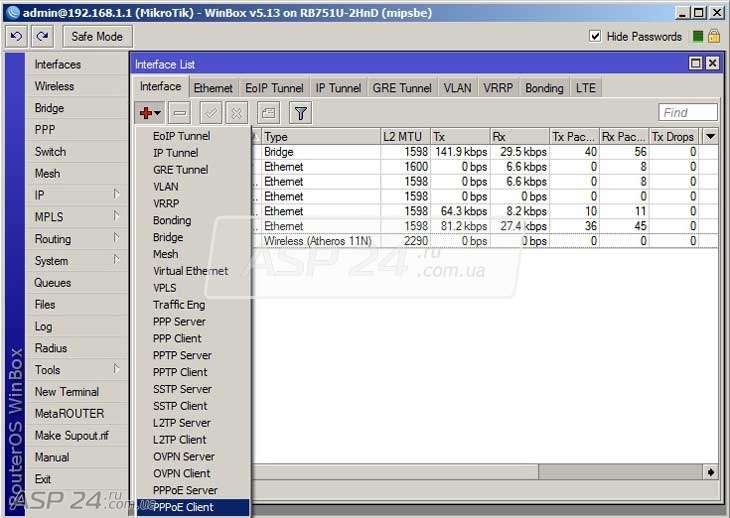The width and height of the screenshot is (730, 518).
Task: Click the horizontal scrollbar thumb
Action: pyautogui.click(x=621, y=472)
